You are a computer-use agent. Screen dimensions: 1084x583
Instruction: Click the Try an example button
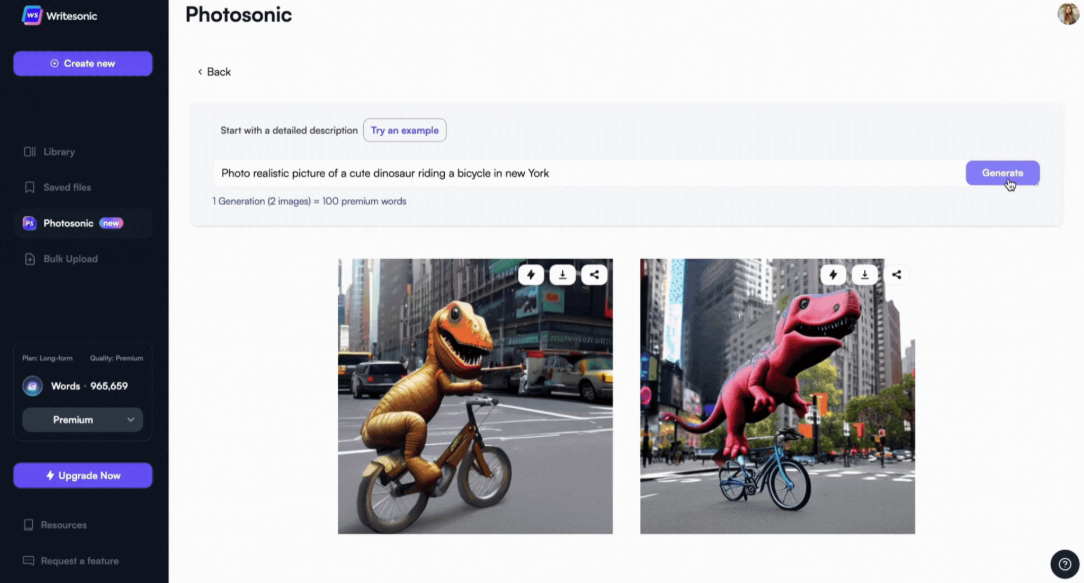point(404,130)
